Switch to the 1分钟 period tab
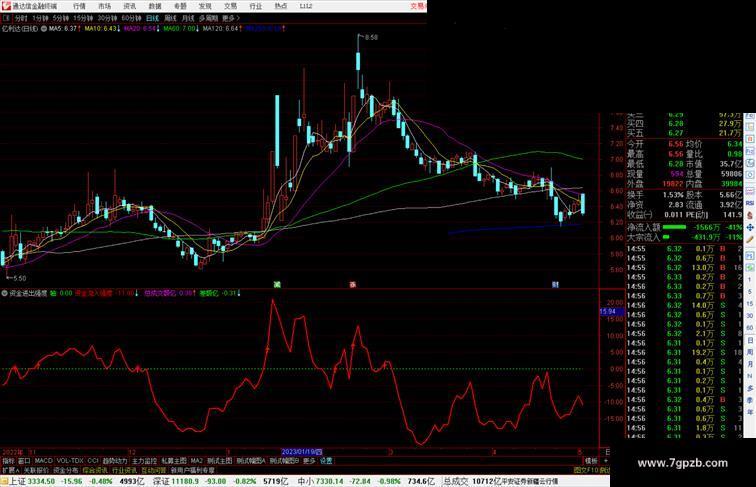This screenshot has height=487, width=756. click(x=40, y=18)
